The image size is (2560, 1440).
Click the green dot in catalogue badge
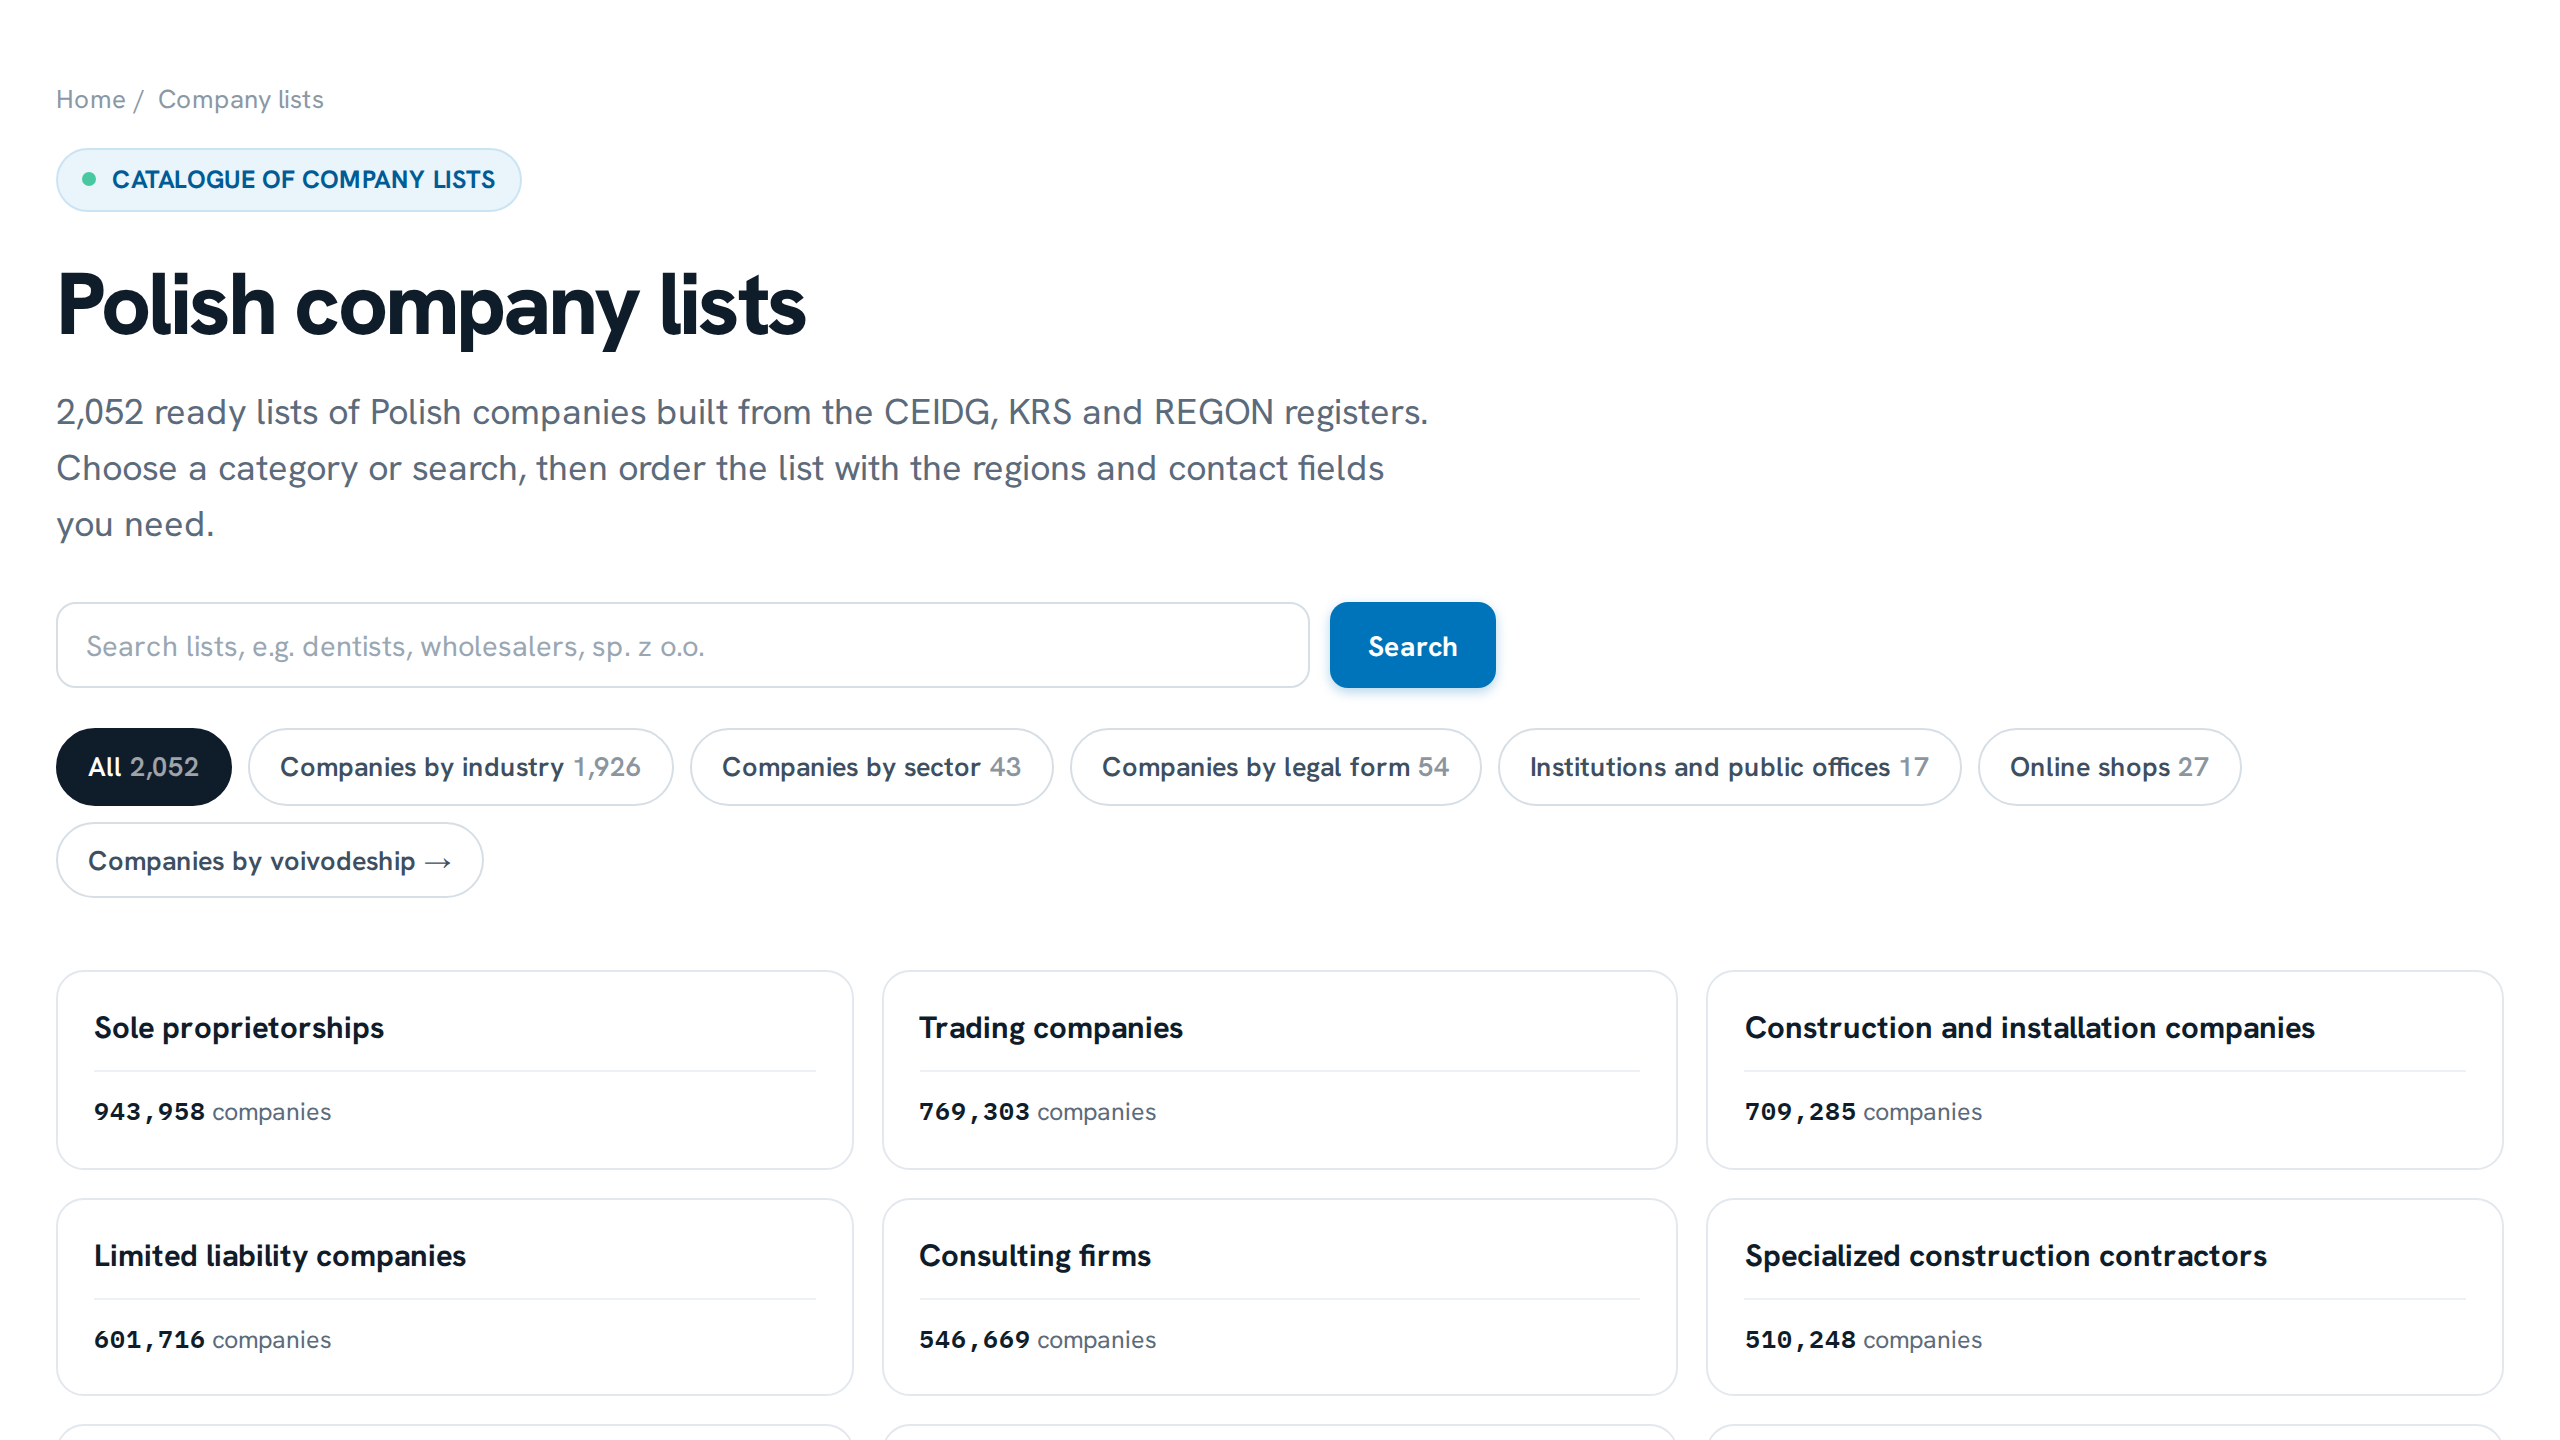(89, 180)
